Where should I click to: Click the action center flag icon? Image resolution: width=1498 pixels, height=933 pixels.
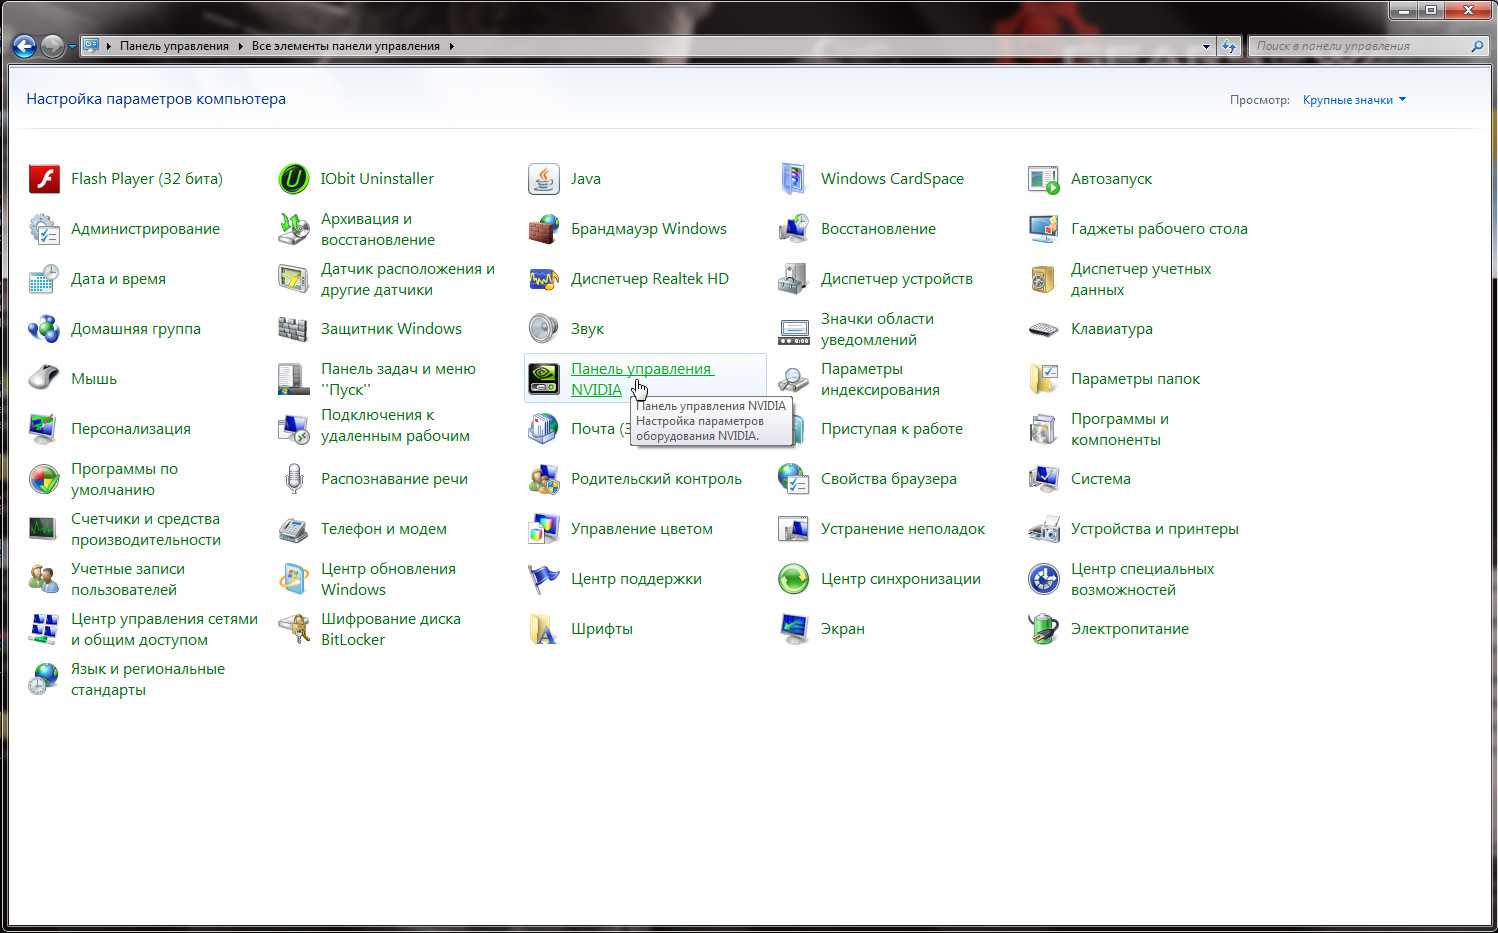point(544,579)
